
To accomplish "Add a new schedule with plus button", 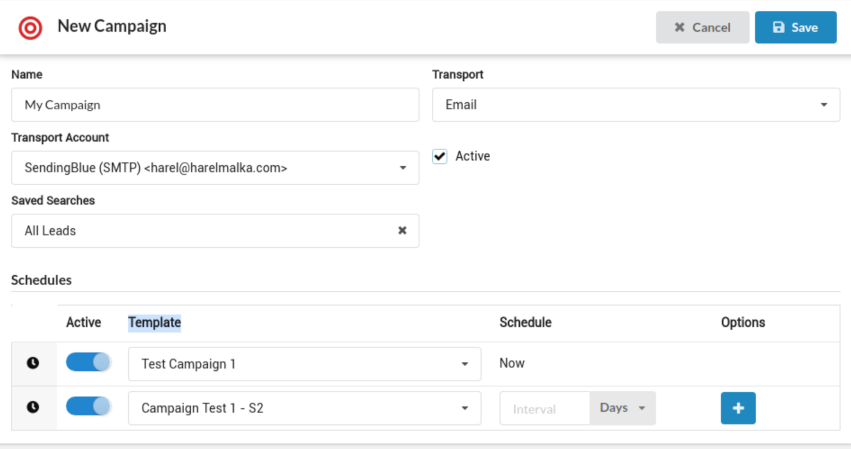I will [x=738, y=408].
